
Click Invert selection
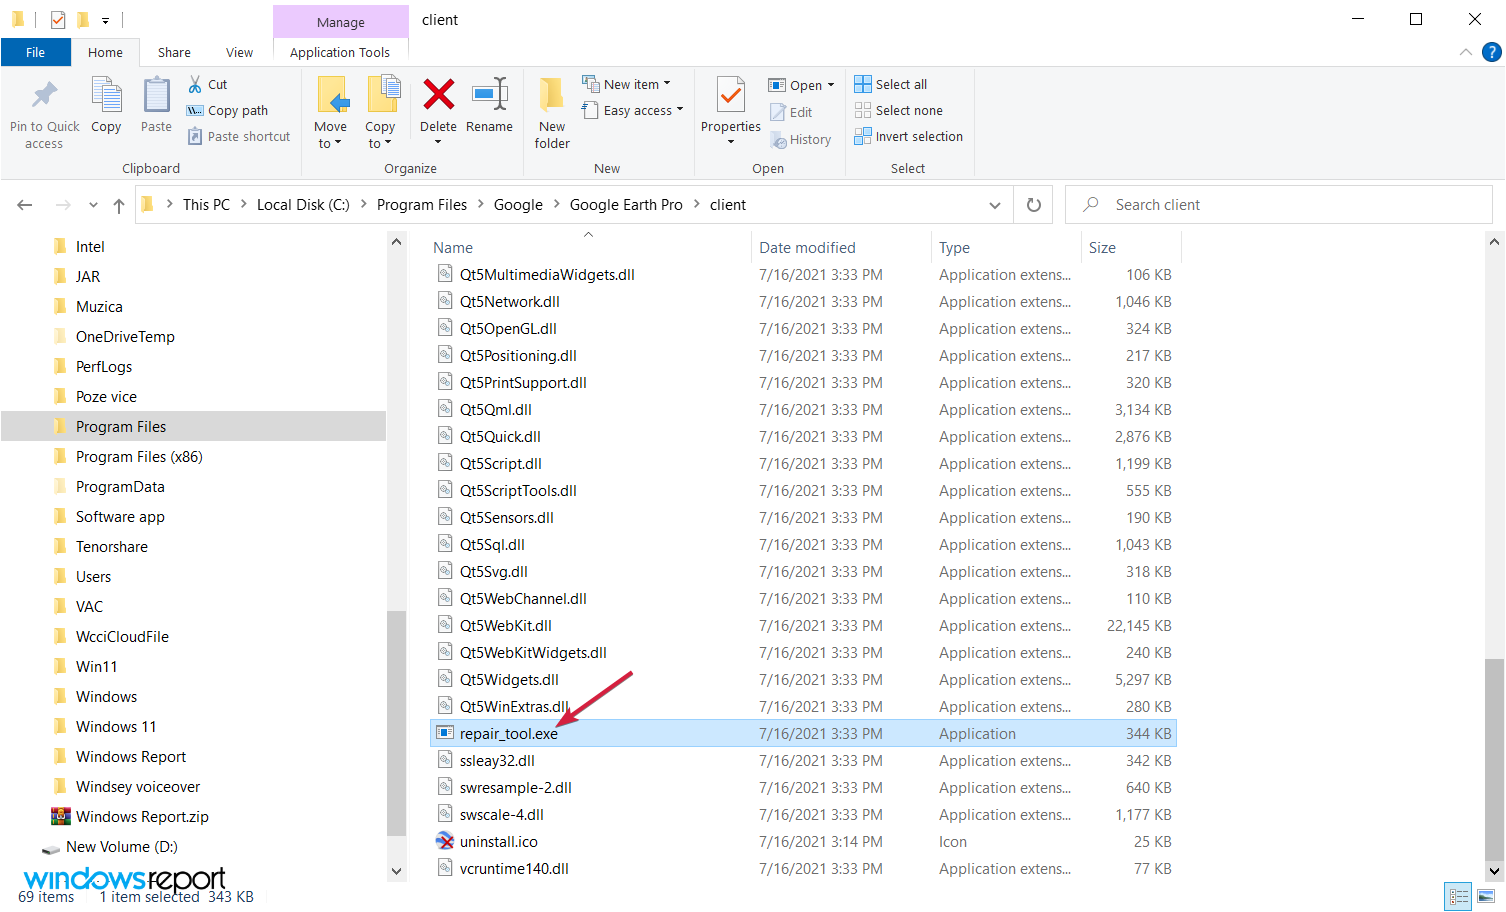[x=909, y=137]
